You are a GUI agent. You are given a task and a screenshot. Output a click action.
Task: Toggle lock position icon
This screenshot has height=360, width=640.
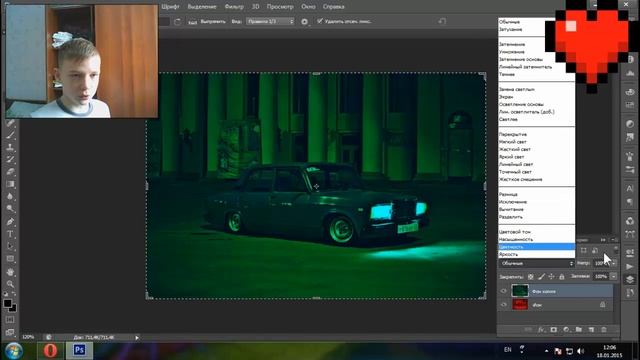[551, 277]
